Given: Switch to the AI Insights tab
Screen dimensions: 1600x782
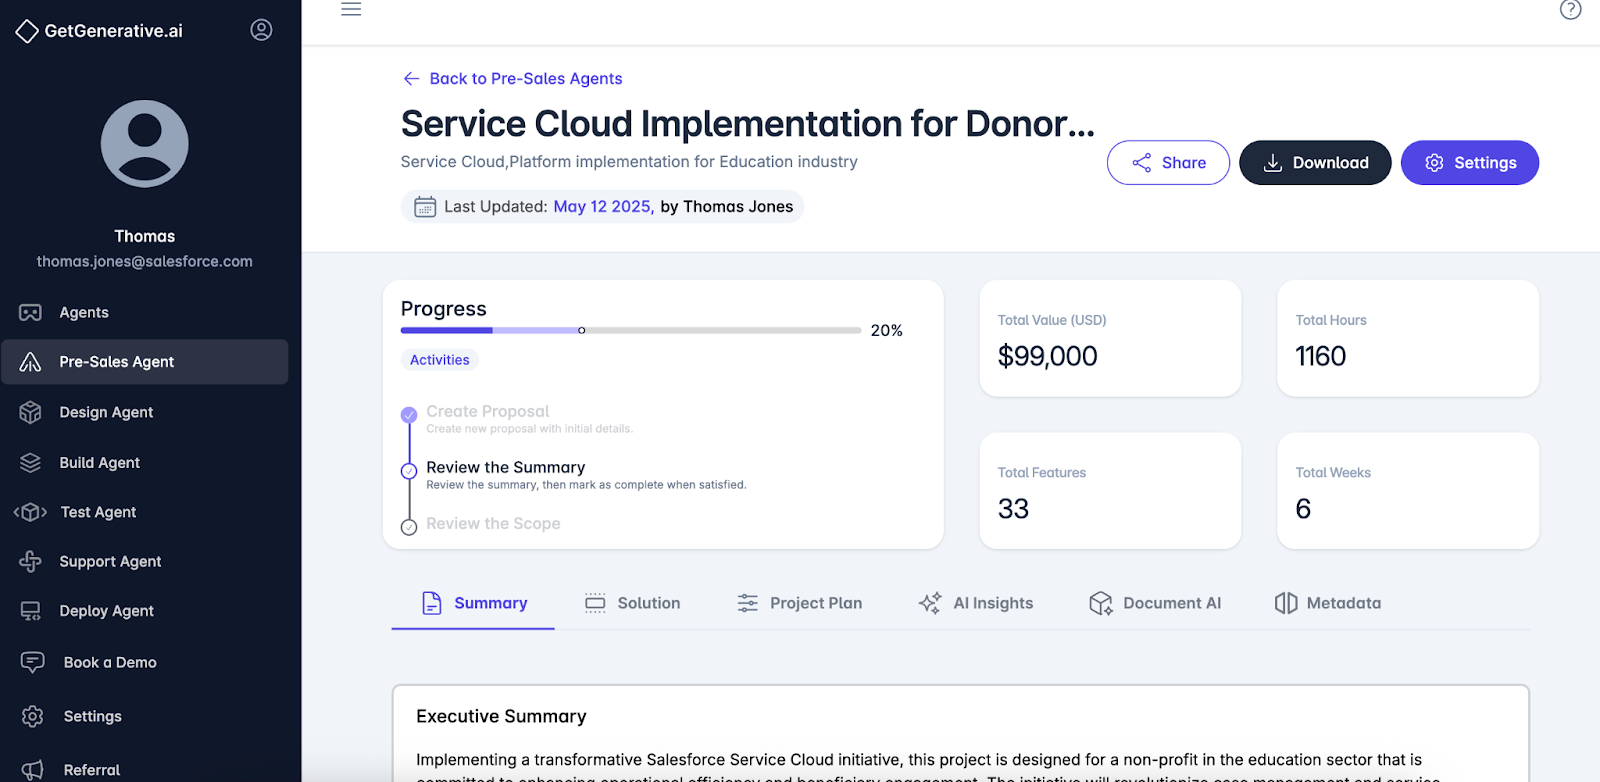Looking at the screenshot, I should (x=976, y=603).
